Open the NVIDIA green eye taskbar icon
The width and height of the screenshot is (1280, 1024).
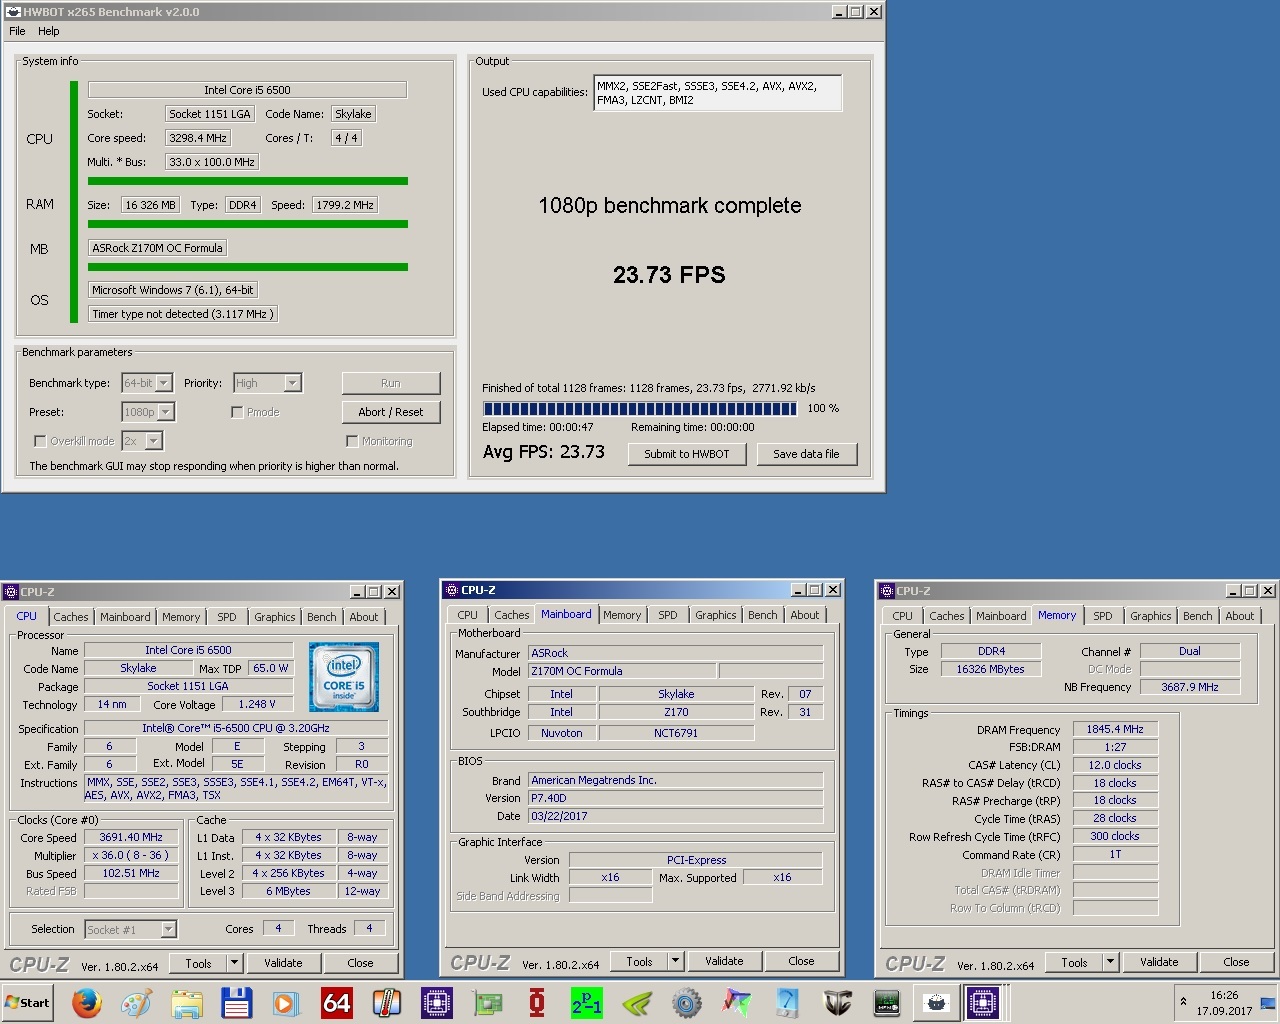[637, 1002]
